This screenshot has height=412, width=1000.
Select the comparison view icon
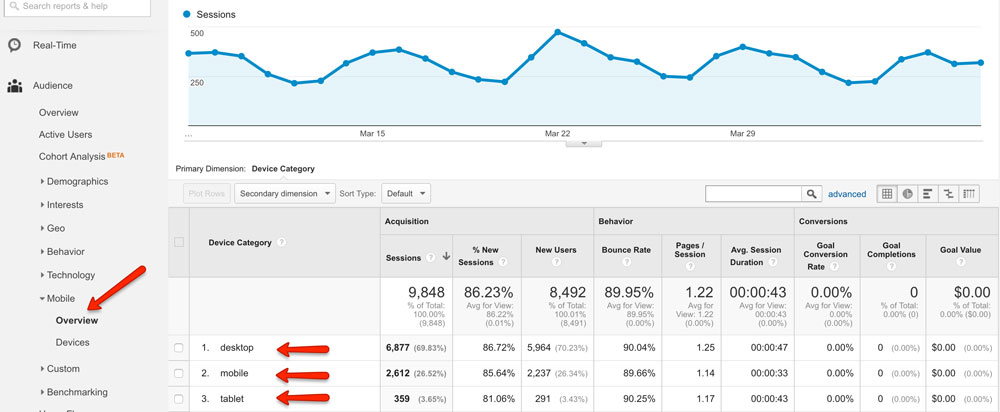(x=948, y=194)
